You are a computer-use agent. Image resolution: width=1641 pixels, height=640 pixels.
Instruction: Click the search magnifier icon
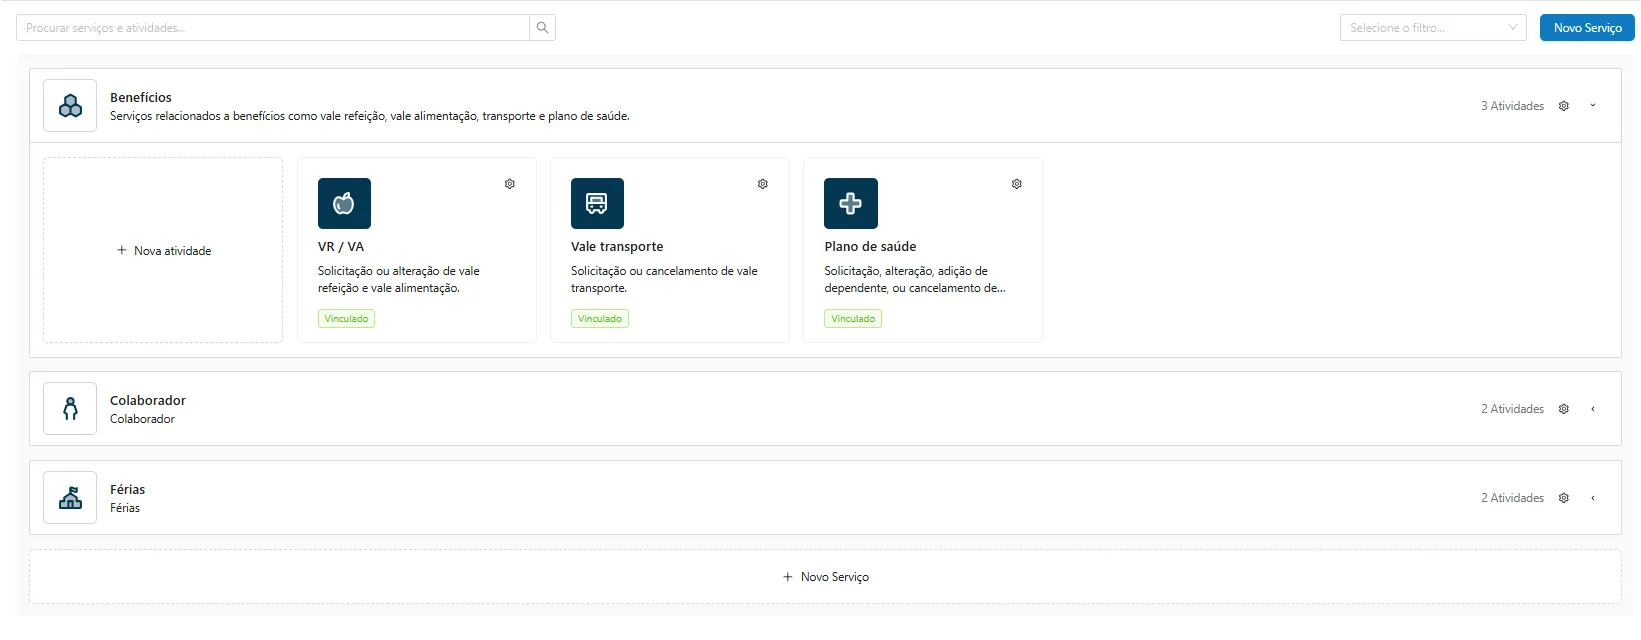pos(542,28)
